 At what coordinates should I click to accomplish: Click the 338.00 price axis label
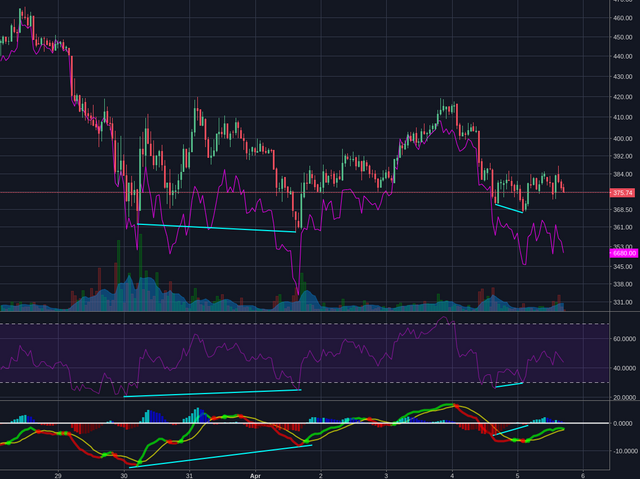[623, 284]
